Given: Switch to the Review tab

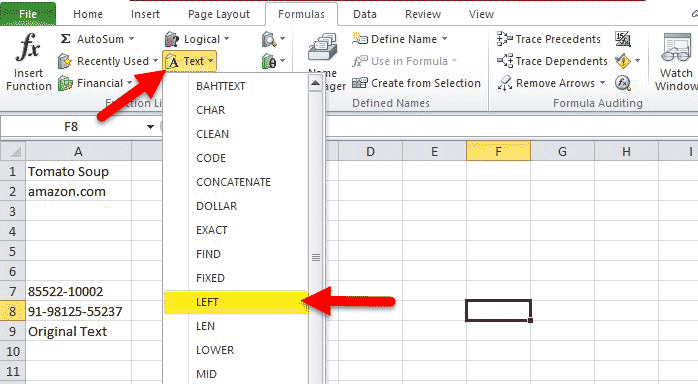Looking at the screenshot, I should click(422, 14).
